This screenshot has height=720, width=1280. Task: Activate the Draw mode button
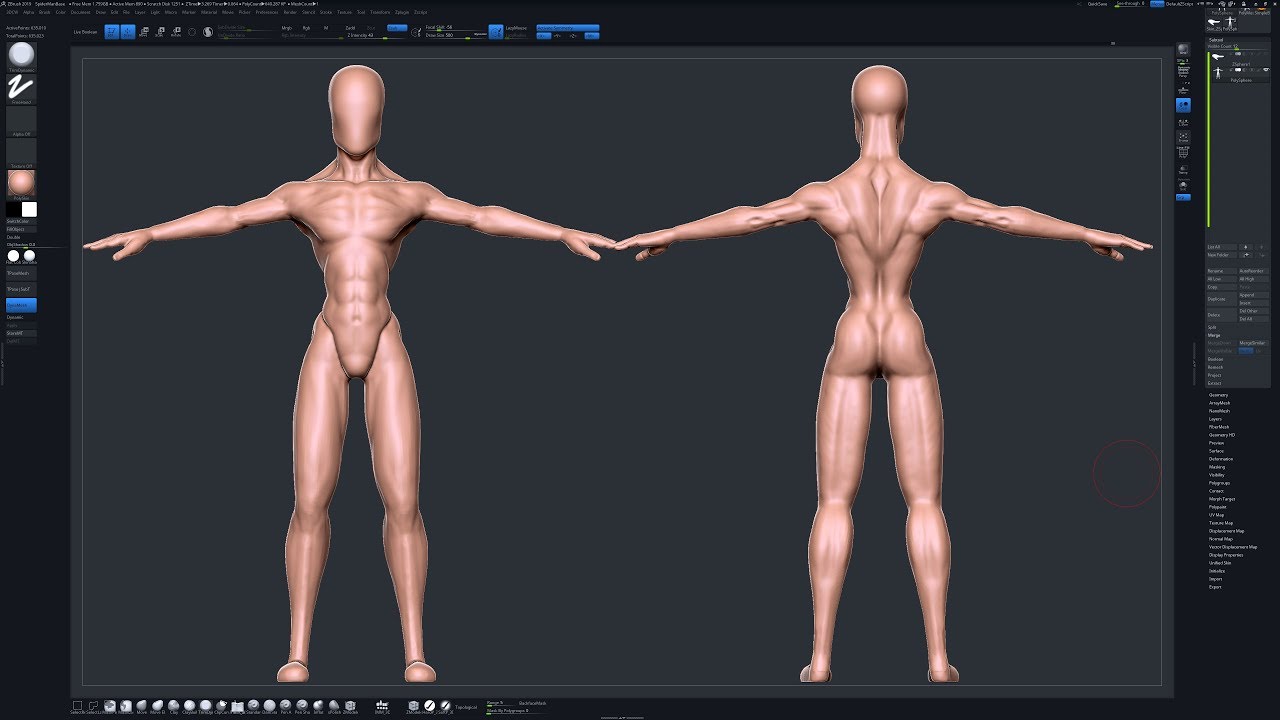[x=128, y=32]
